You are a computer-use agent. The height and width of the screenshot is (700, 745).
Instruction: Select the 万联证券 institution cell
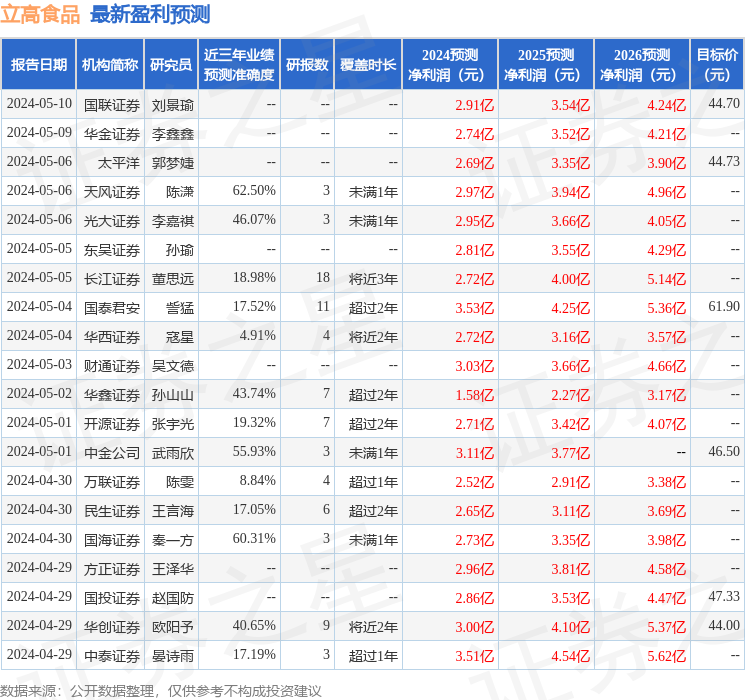pyautogui.click(x=112, y=482)
